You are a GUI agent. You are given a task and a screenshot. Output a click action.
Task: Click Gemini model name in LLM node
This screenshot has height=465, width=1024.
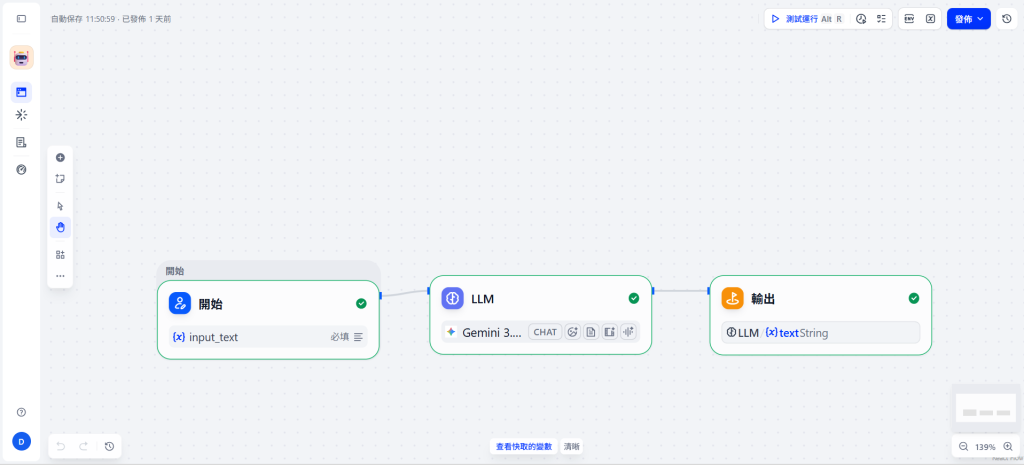(492, 332)
